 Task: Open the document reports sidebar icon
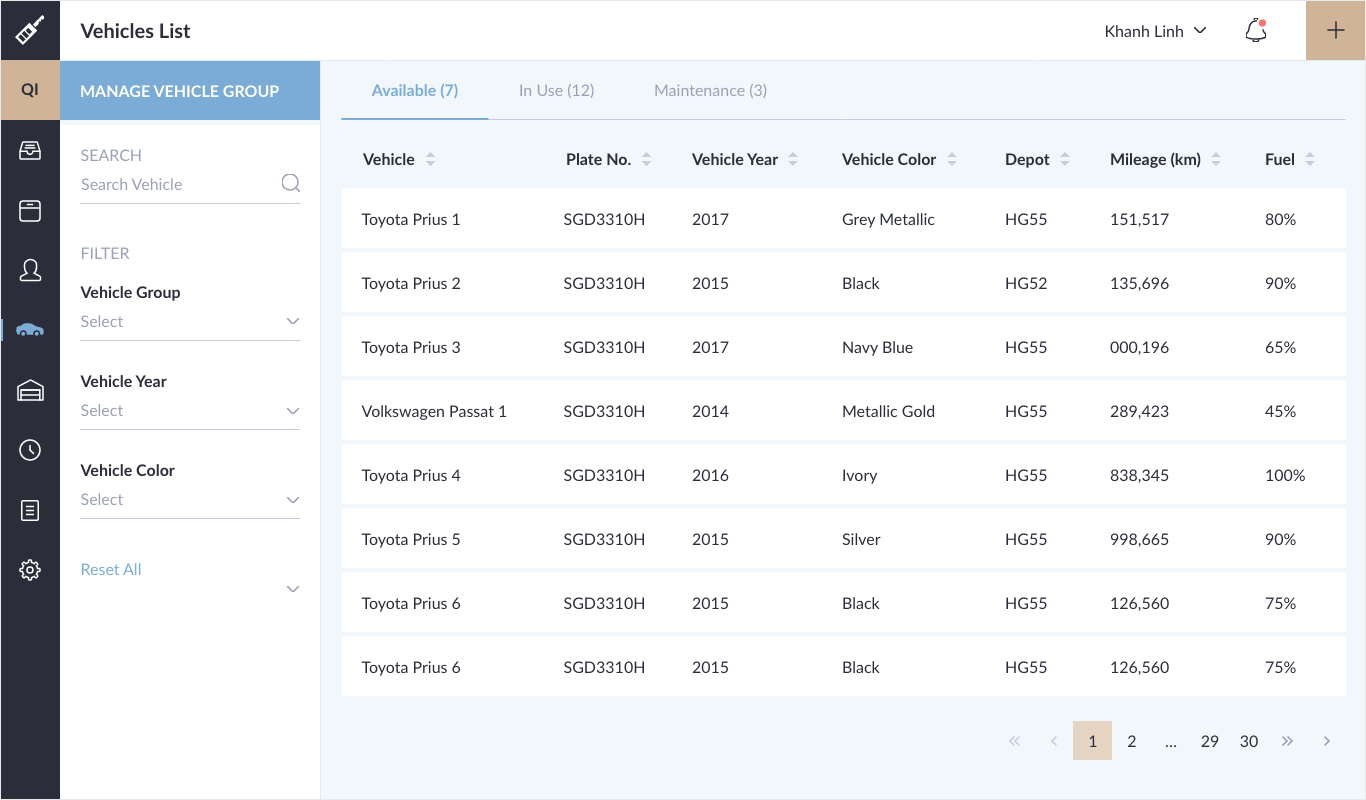pos(30,510)
